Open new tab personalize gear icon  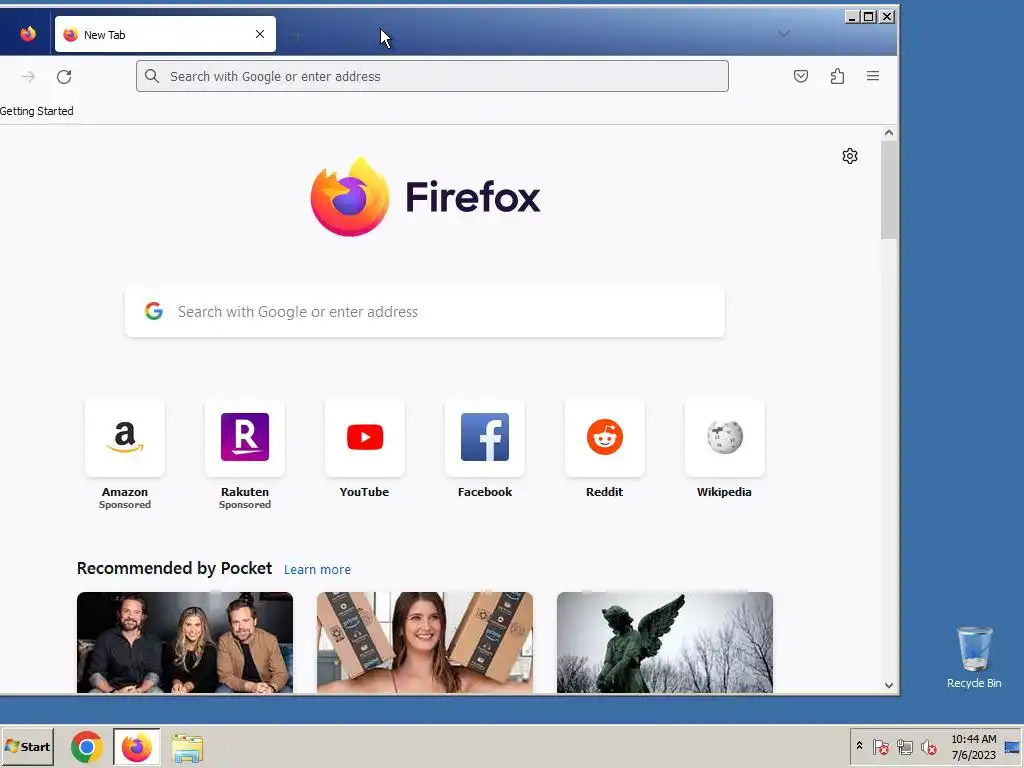click(x=850, y=156)
